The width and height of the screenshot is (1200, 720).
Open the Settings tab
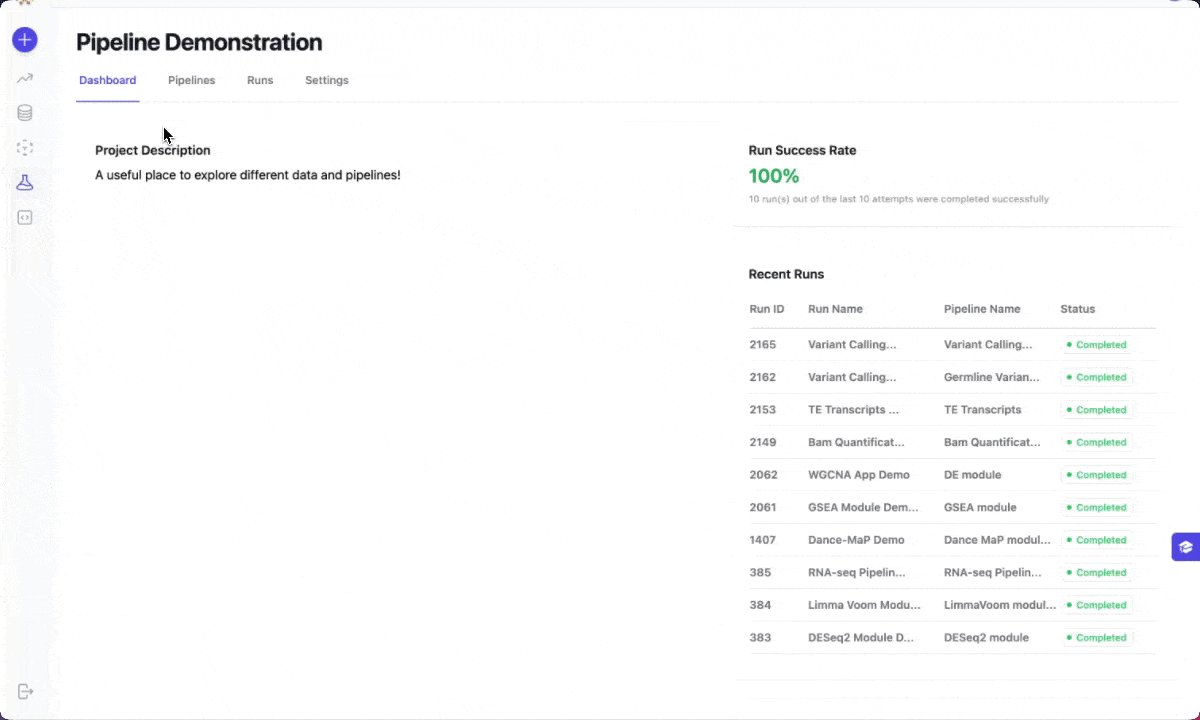tap(326, 80)
